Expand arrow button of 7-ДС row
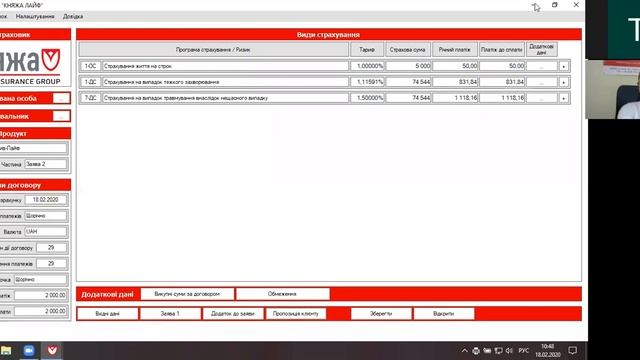The image size is (640, 360). [564, 98]
